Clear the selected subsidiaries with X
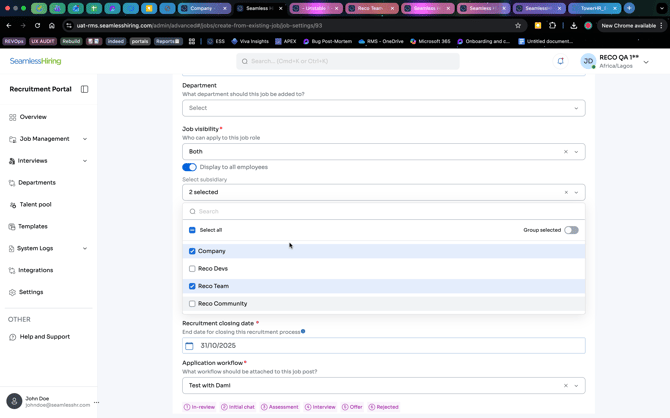This screenshot has width=670, height=418. (565, 192)
